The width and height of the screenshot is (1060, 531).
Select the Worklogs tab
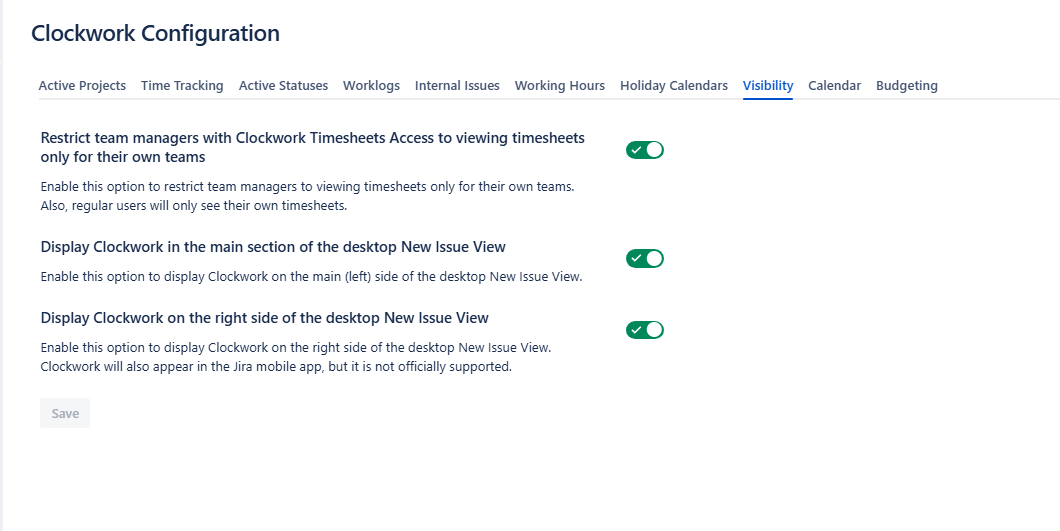coord(371,86)
